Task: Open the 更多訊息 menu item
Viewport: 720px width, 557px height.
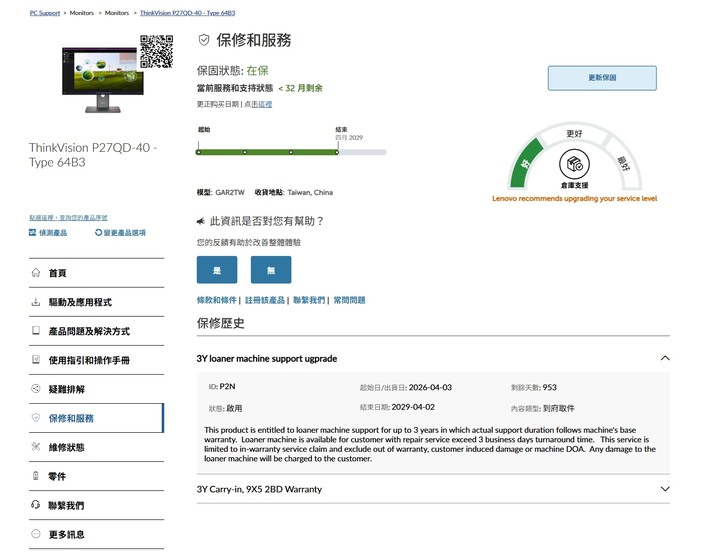Action: [96, 534]
